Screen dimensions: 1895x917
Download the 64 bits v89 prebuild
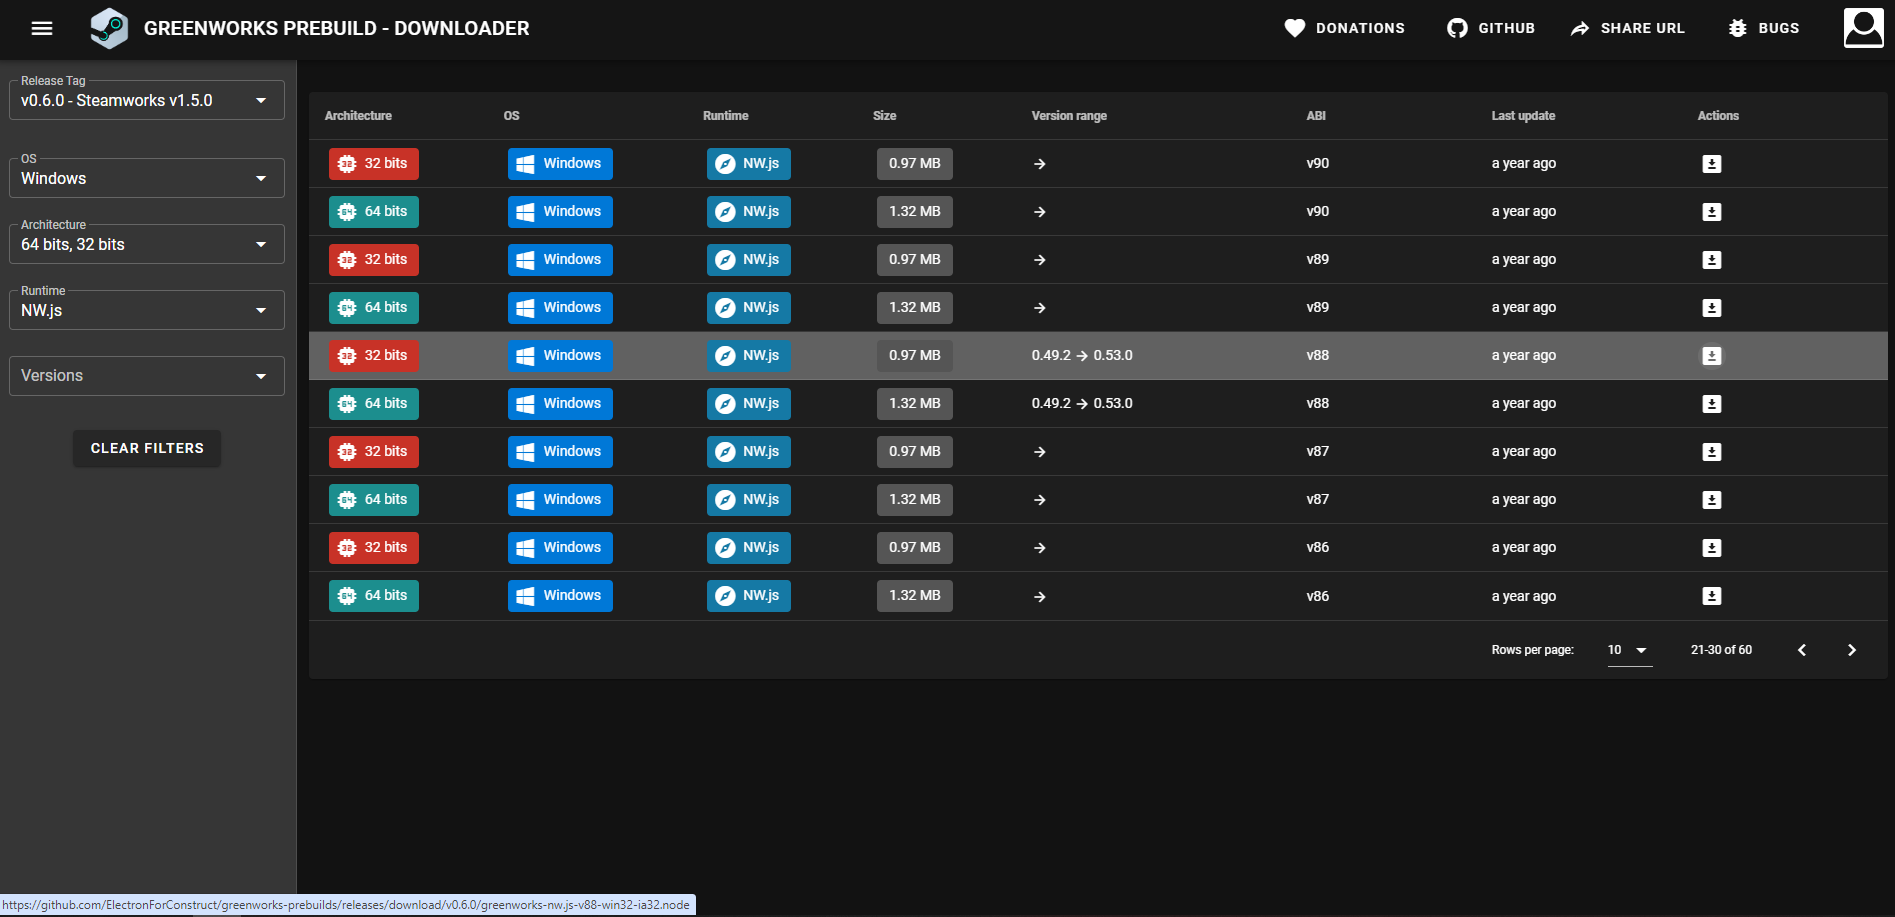[1712, 308]
